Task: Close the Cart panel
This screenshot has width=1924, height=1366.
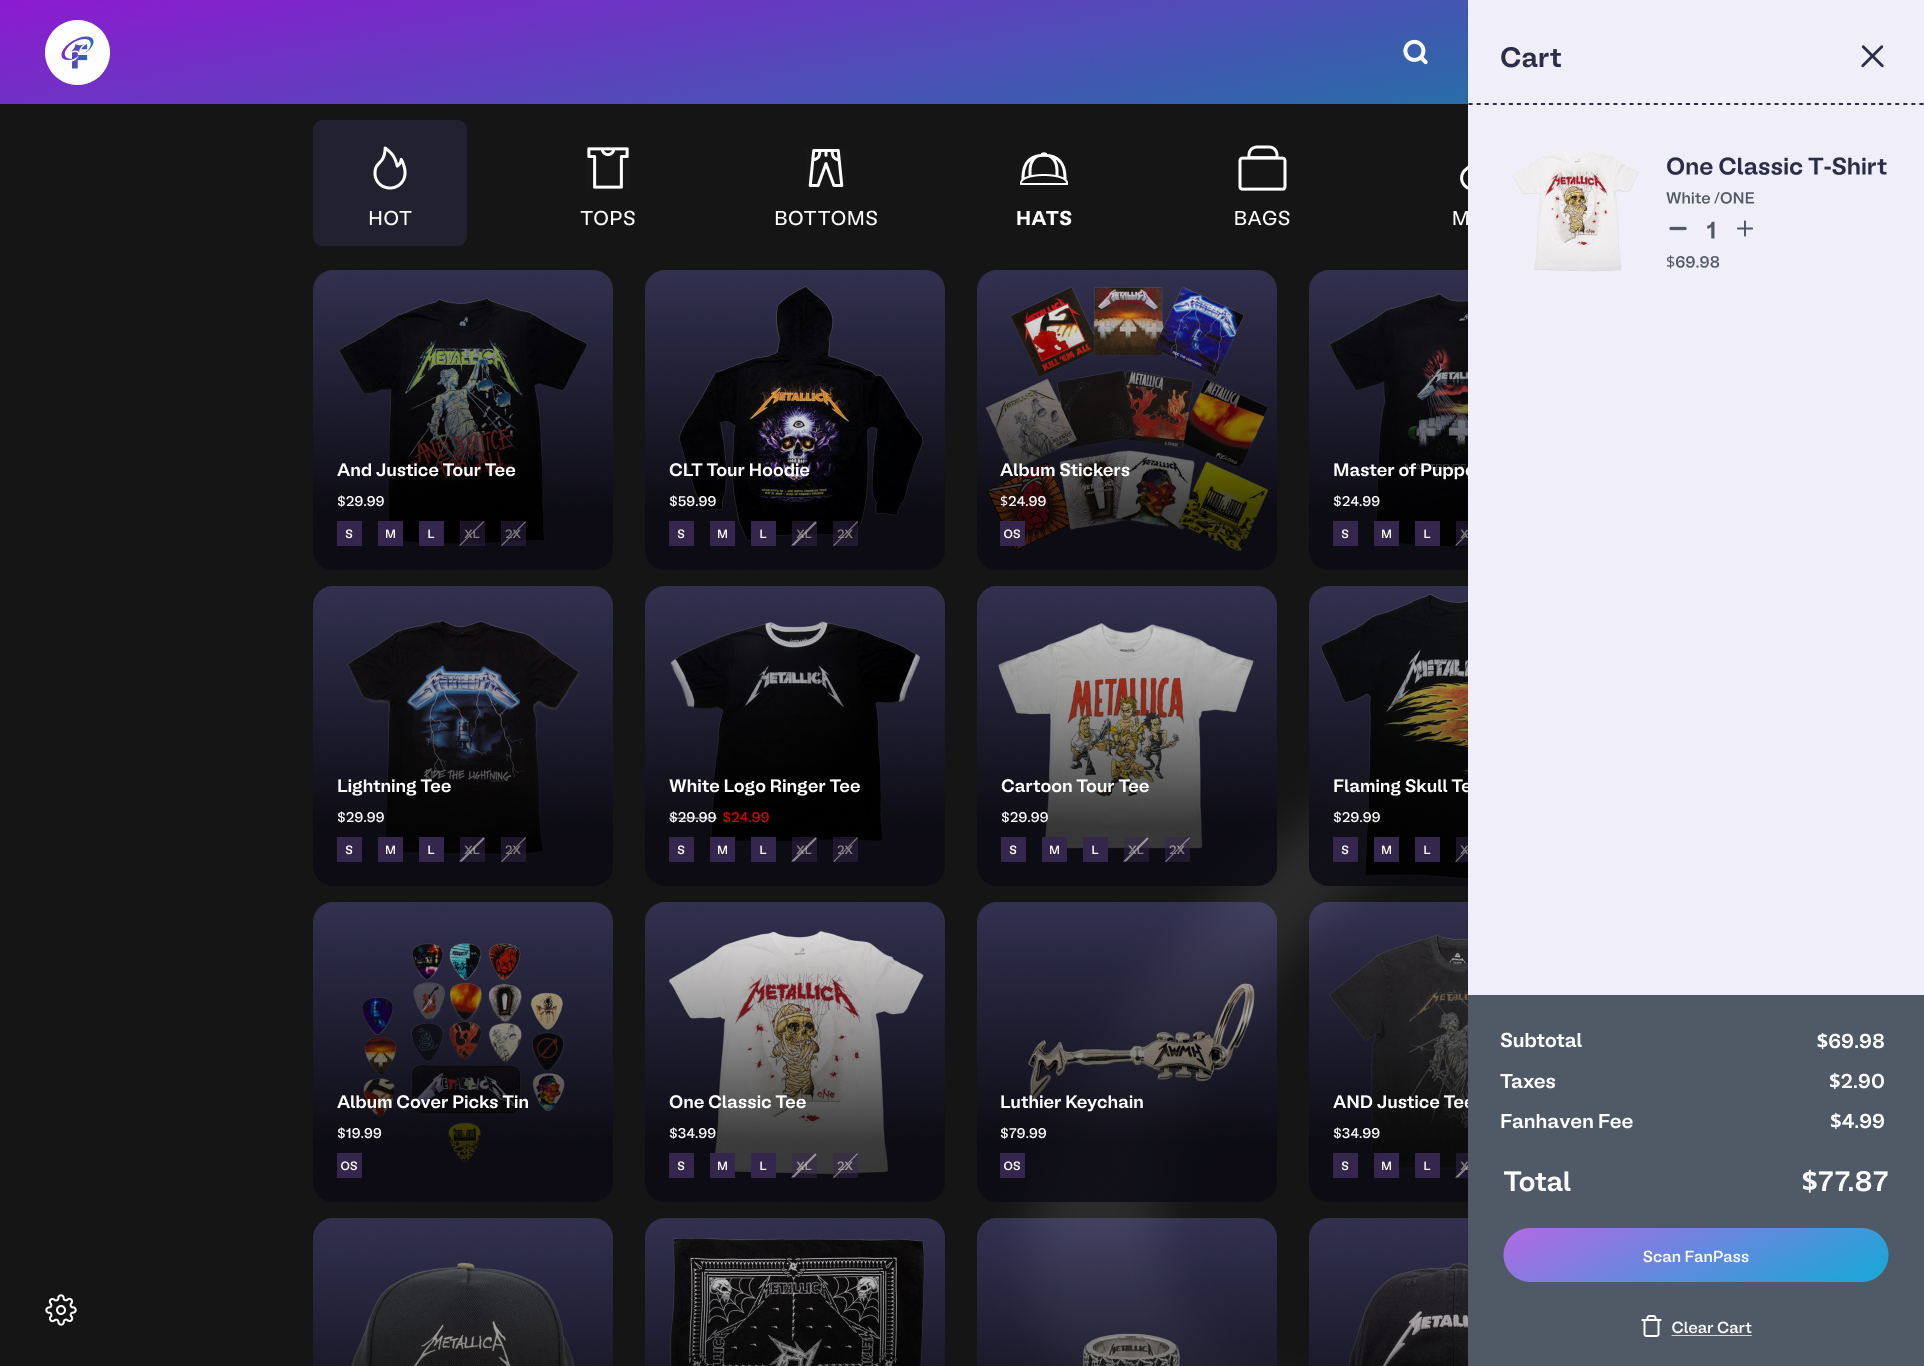Action: point(1872,56)
